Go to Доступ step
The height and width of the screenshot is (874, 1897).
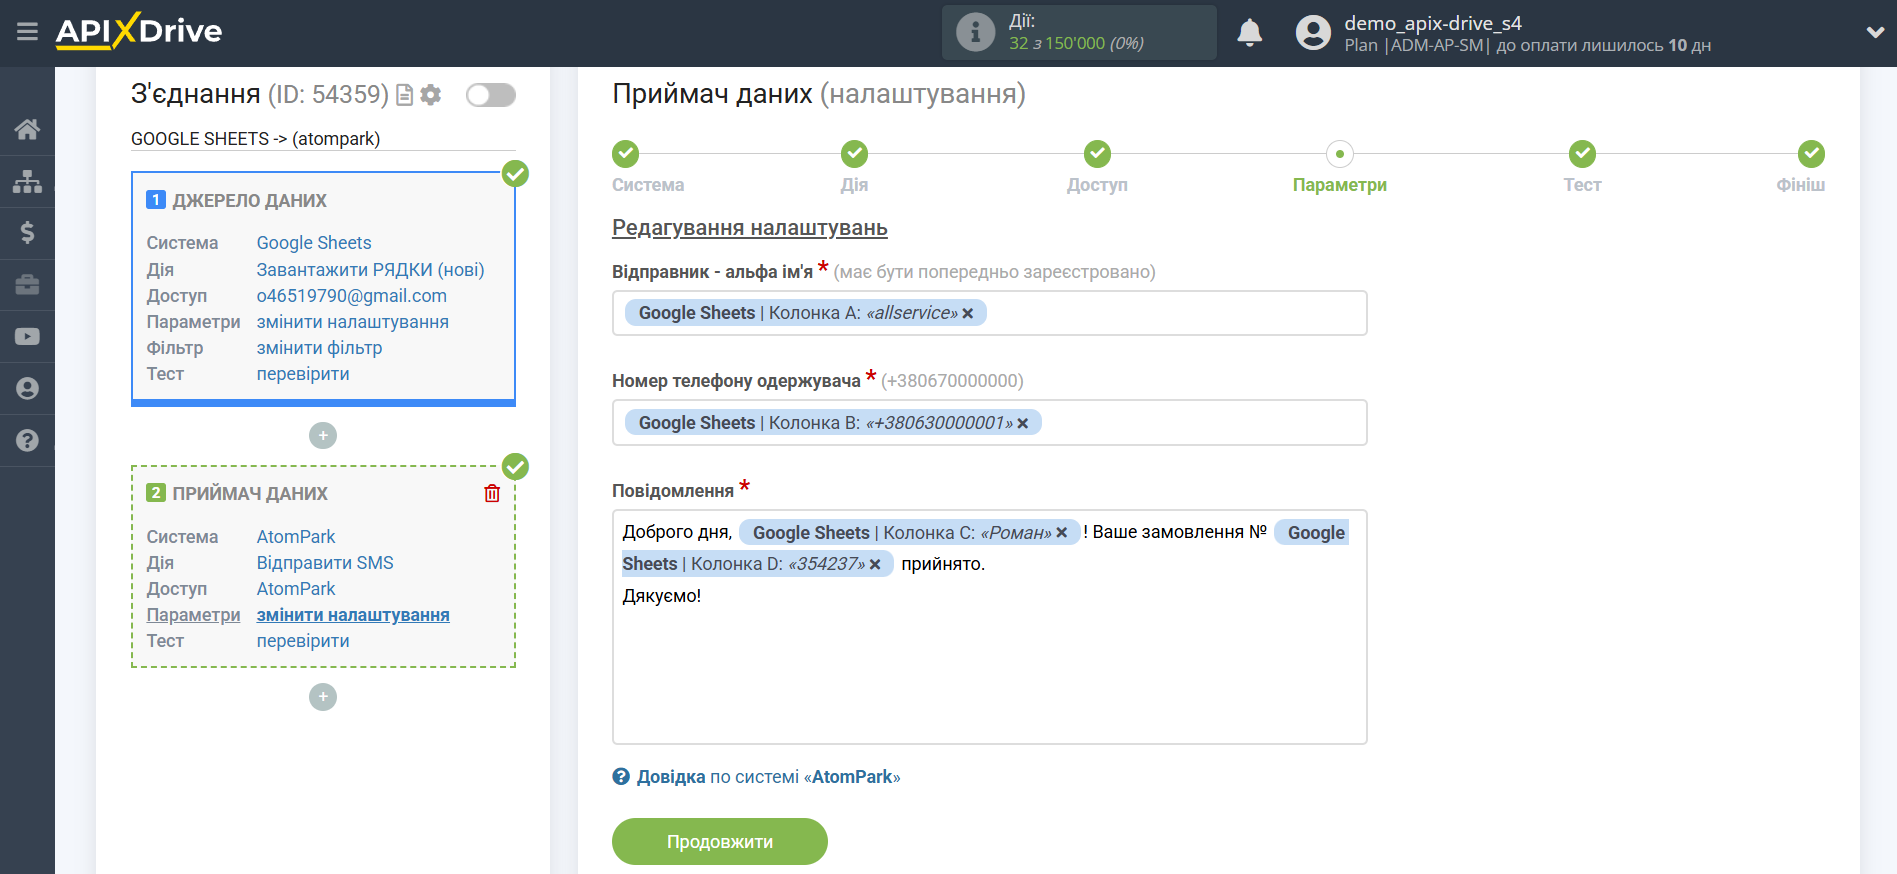[x=1097, y=154]
